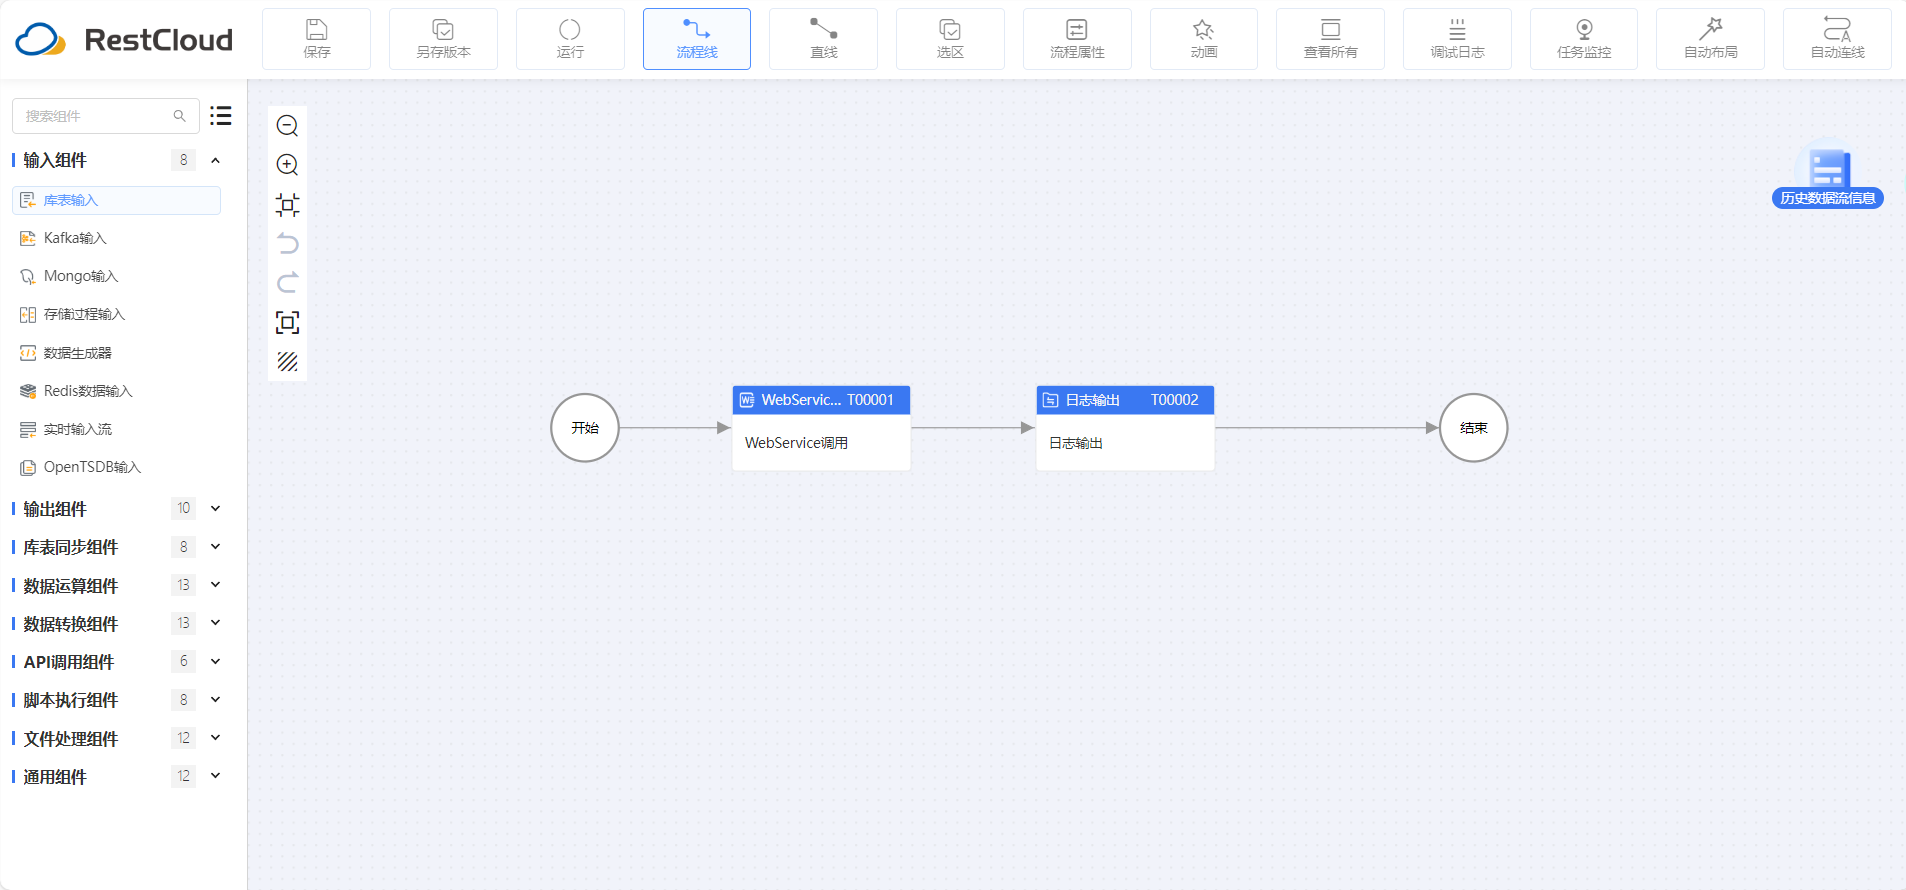Zoom in the canvas with plus magnifier
The image size is (1906, 890).
coord(287,165)
